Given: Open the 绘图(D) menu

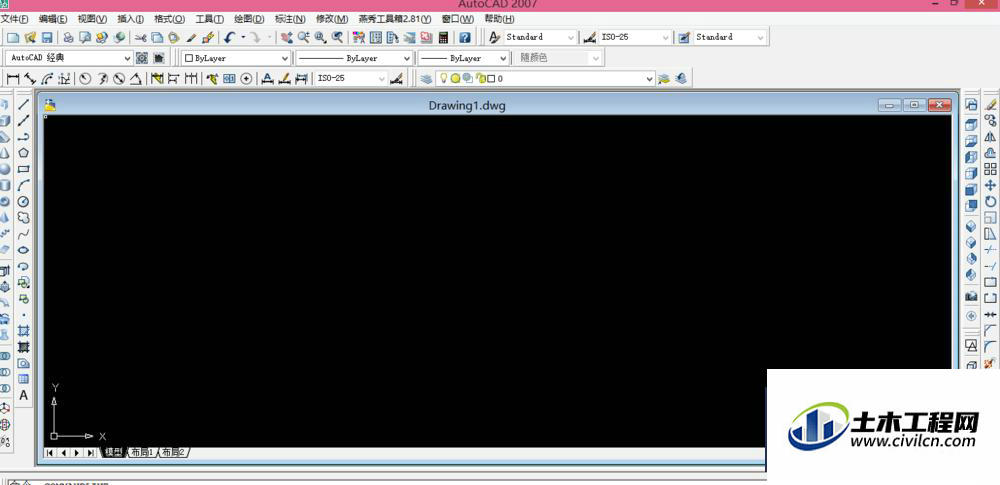Looking at the screenshot, I should 249,19.
